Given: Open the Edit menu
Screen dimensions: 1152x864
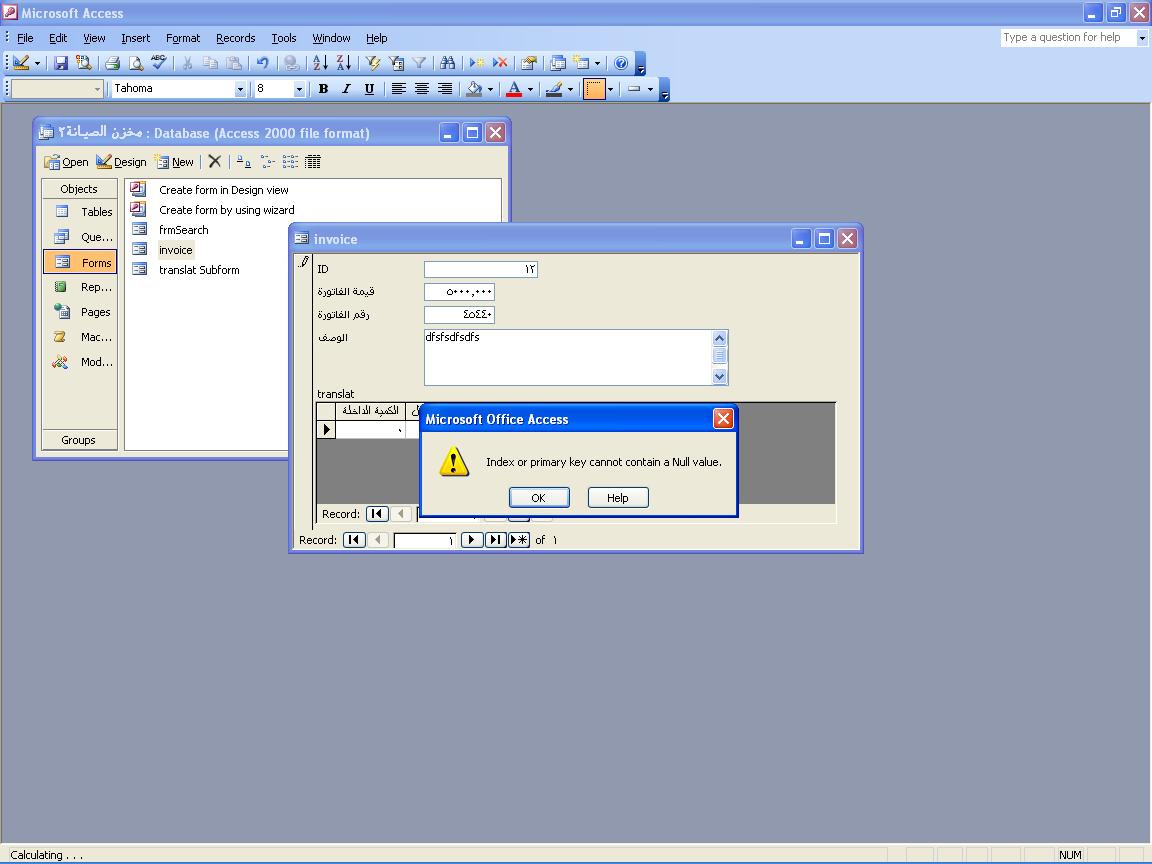Looking at the screenshot, I should (x=58, y=38).
